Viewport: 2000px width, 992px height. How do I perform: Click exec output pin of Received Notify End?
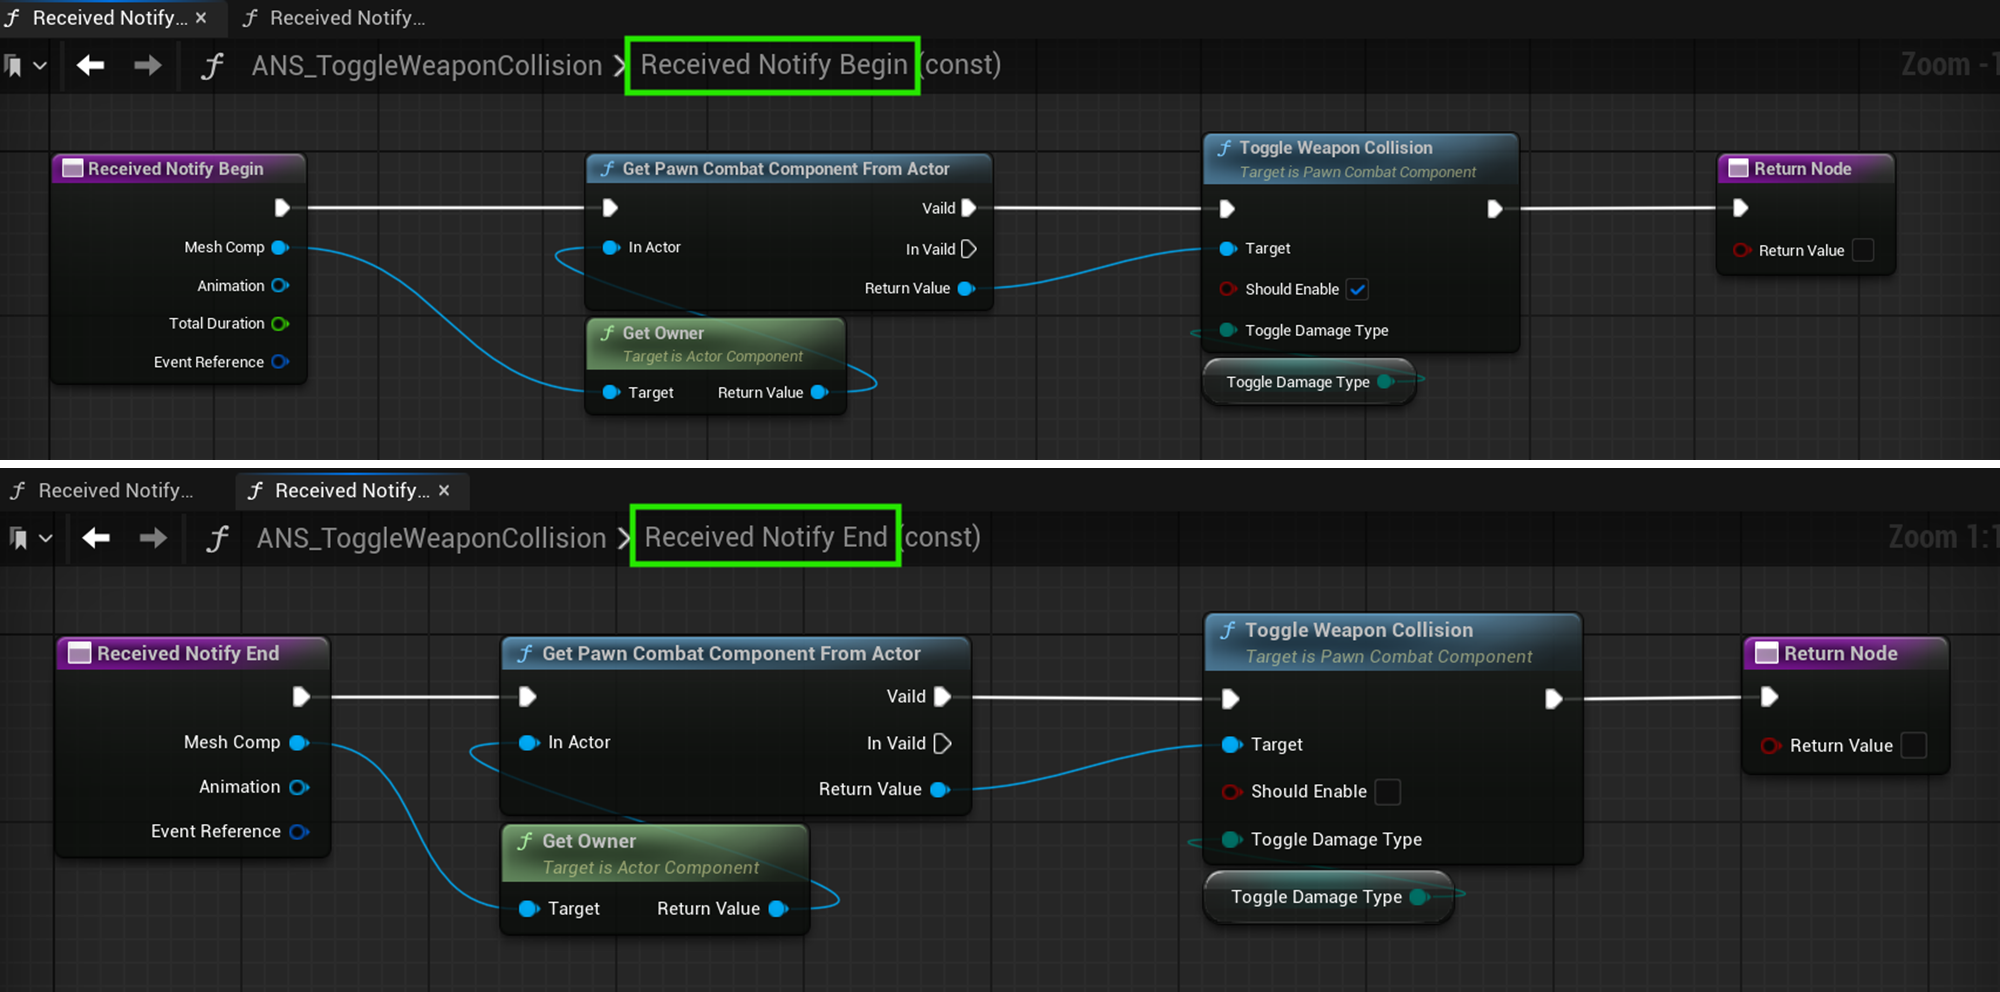301,697
